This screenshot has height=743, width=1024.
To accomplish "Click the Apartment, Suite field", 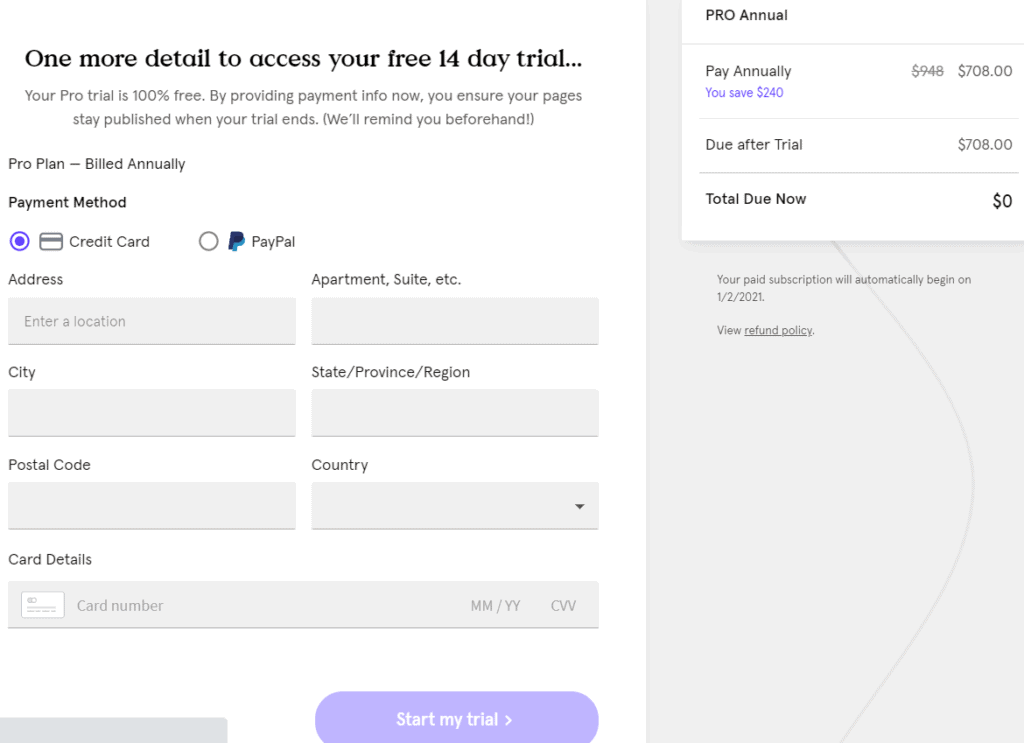I will point(455,321).
